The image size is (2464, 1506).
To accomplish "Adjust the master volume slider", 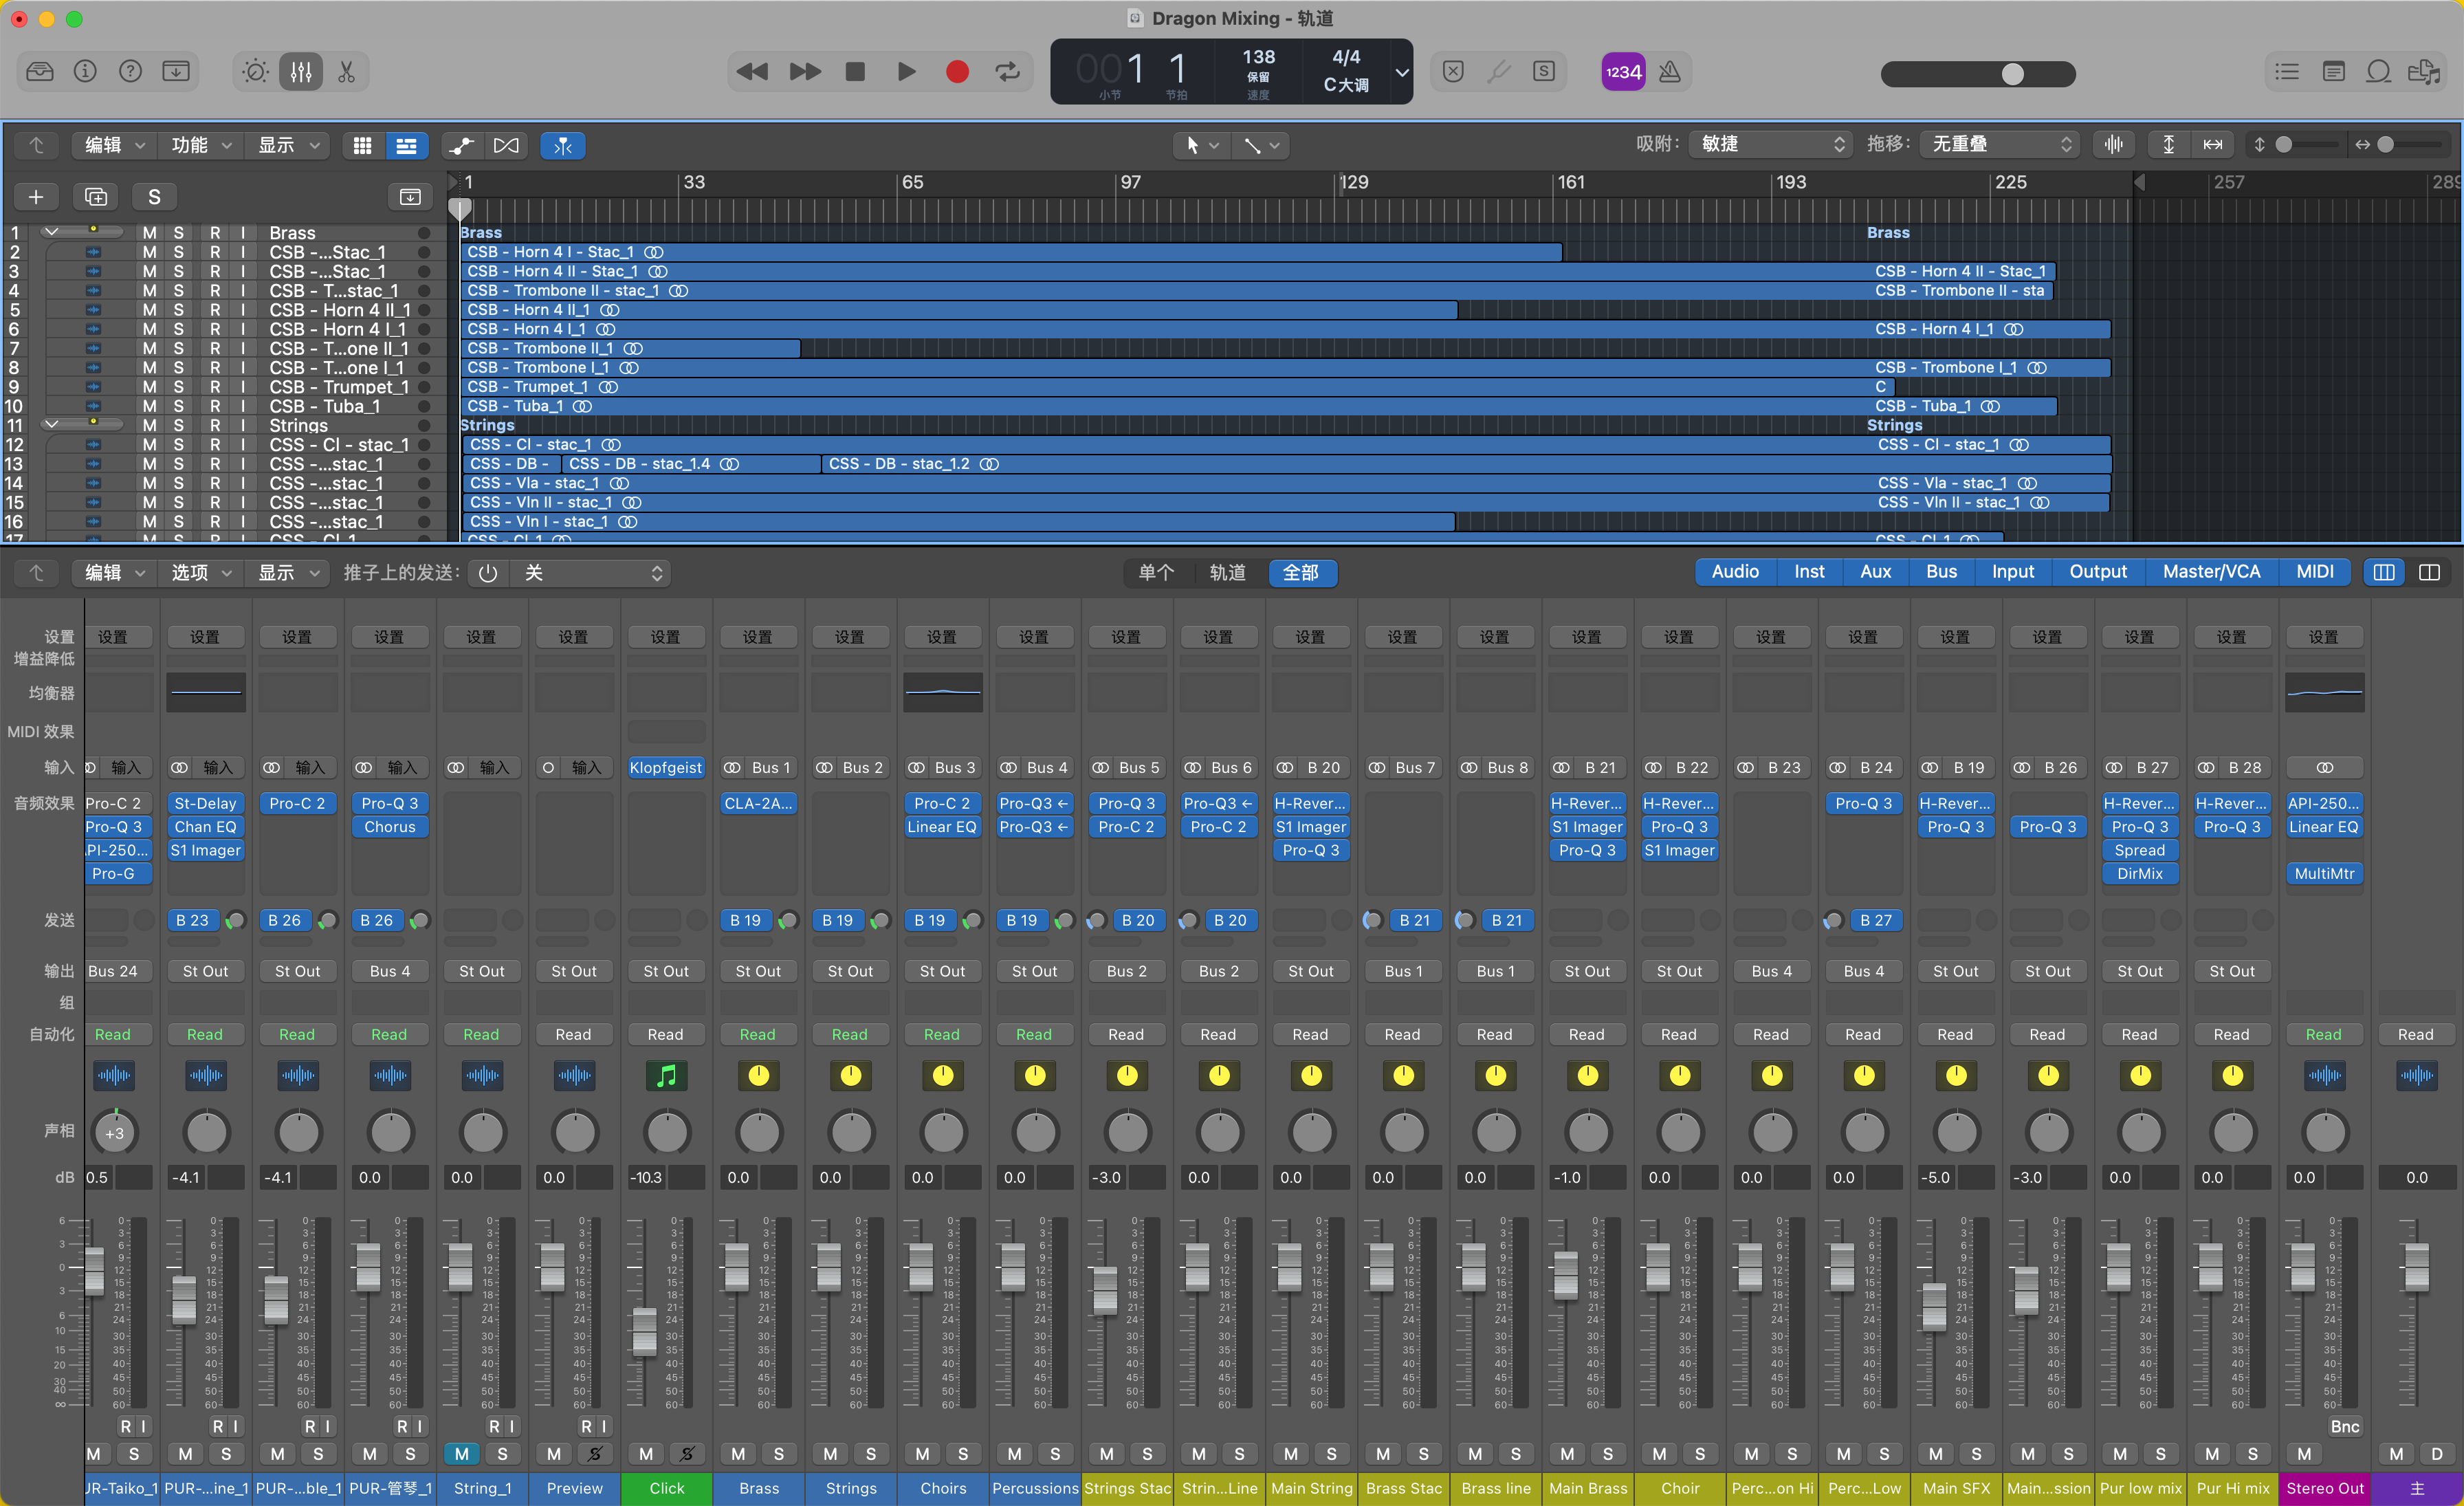I will [x=2012, y=74].
